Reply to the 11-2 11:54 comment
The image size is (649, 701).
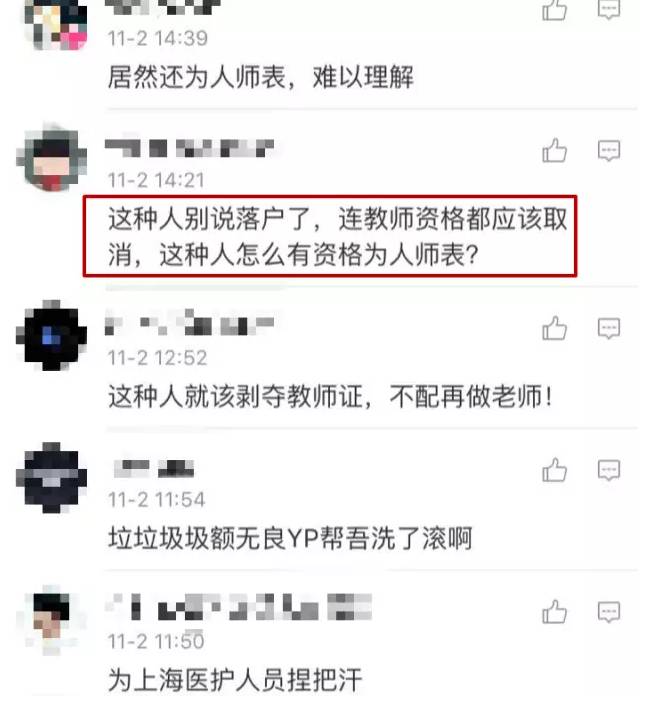click(609, 470)
